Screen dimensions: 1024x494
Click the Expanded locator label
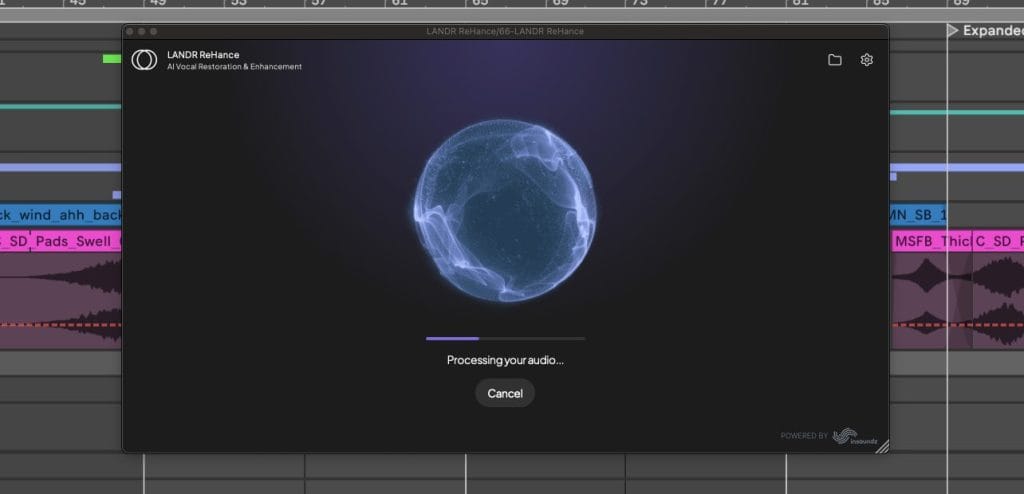992,31
